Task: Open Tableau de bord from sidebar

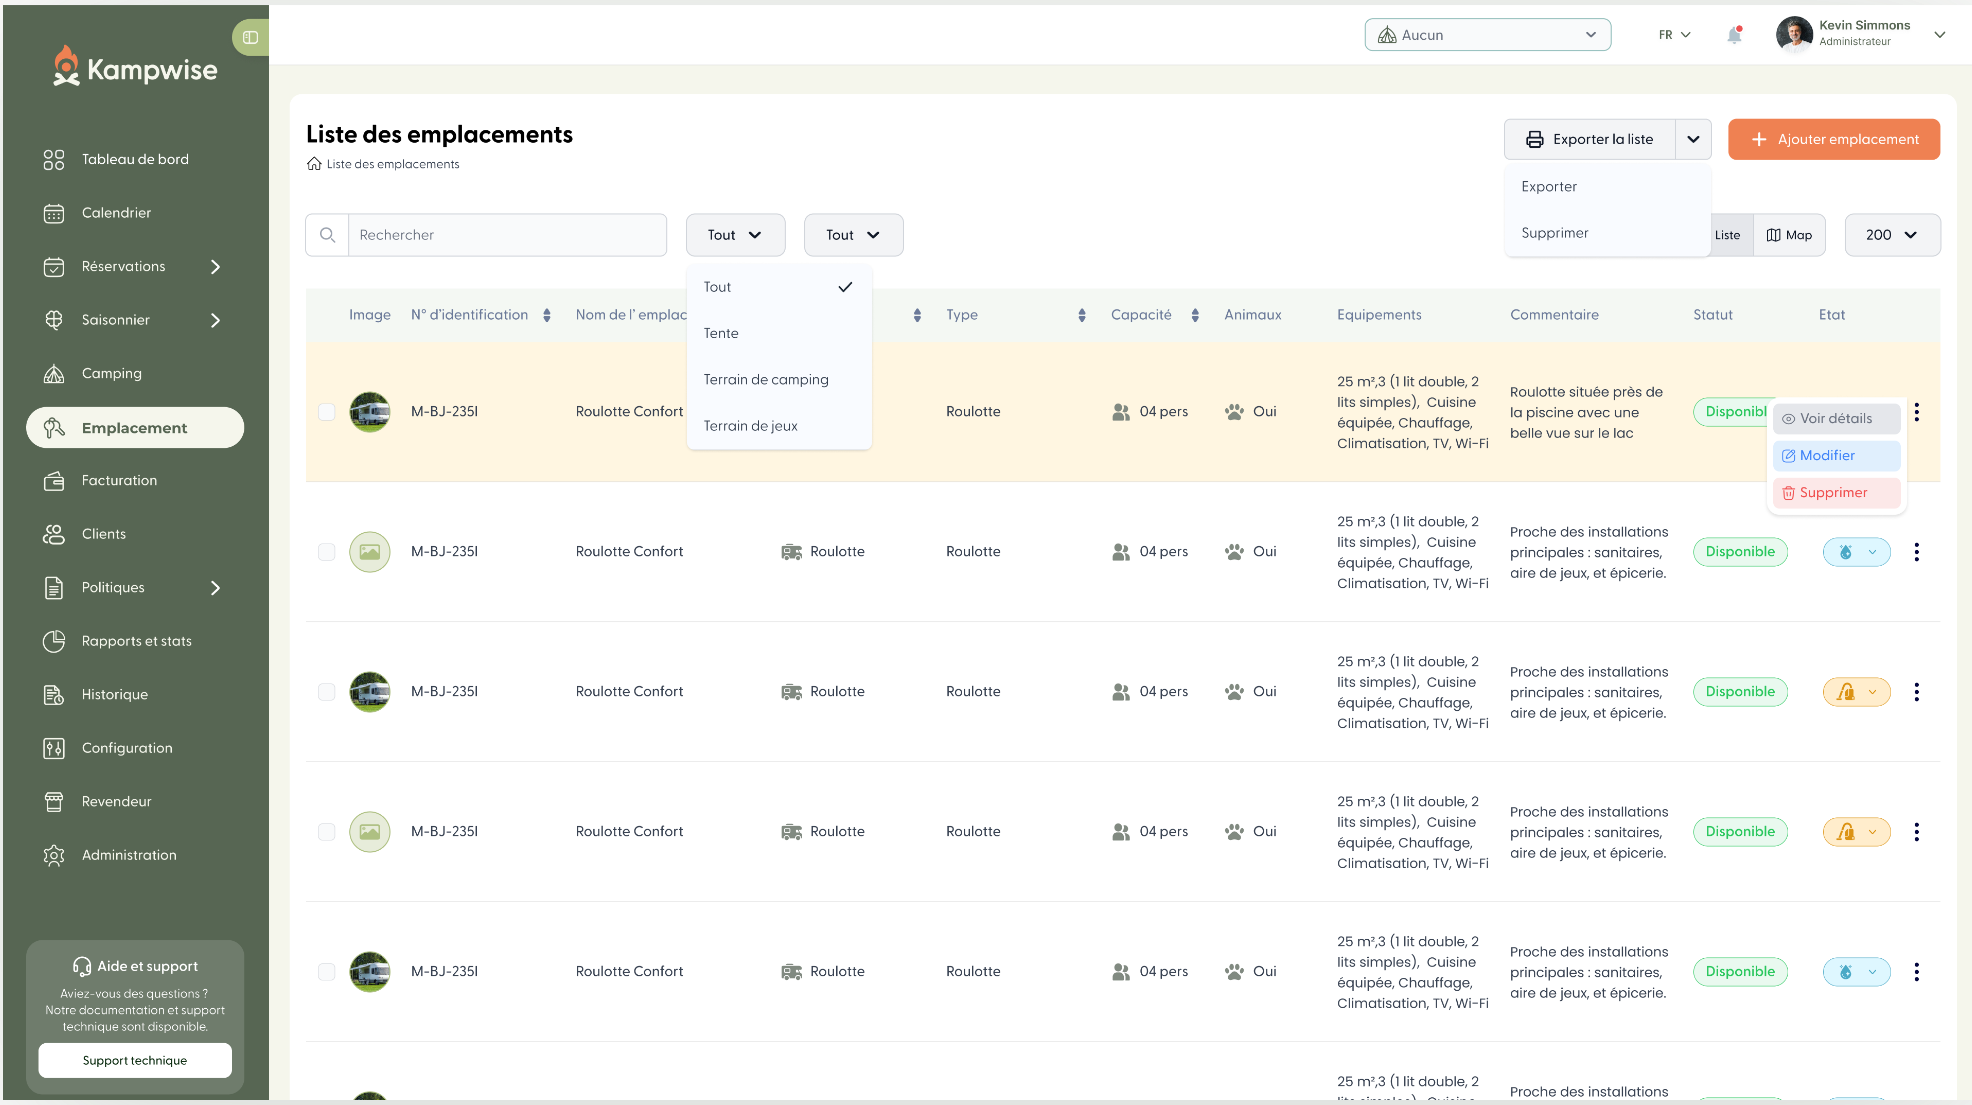Action: (x=135, y=159)
